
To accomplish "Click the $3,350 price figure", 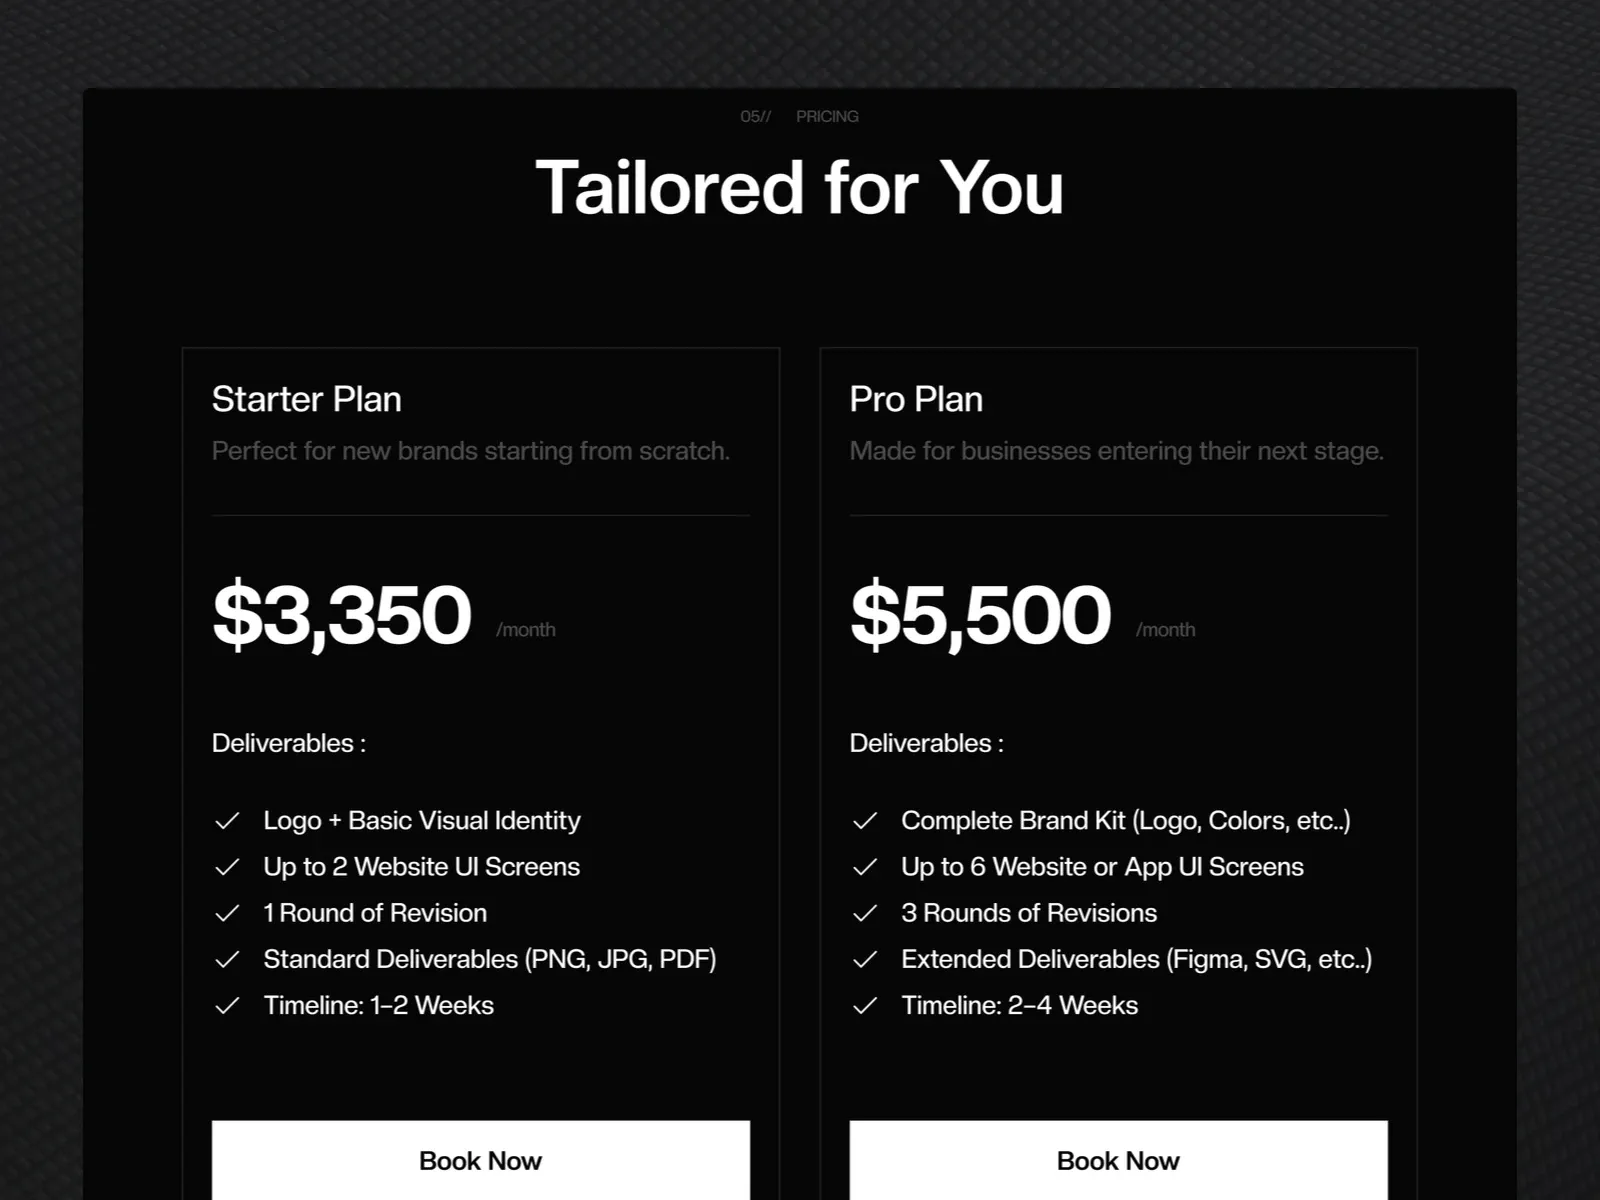I will [342, 614].
